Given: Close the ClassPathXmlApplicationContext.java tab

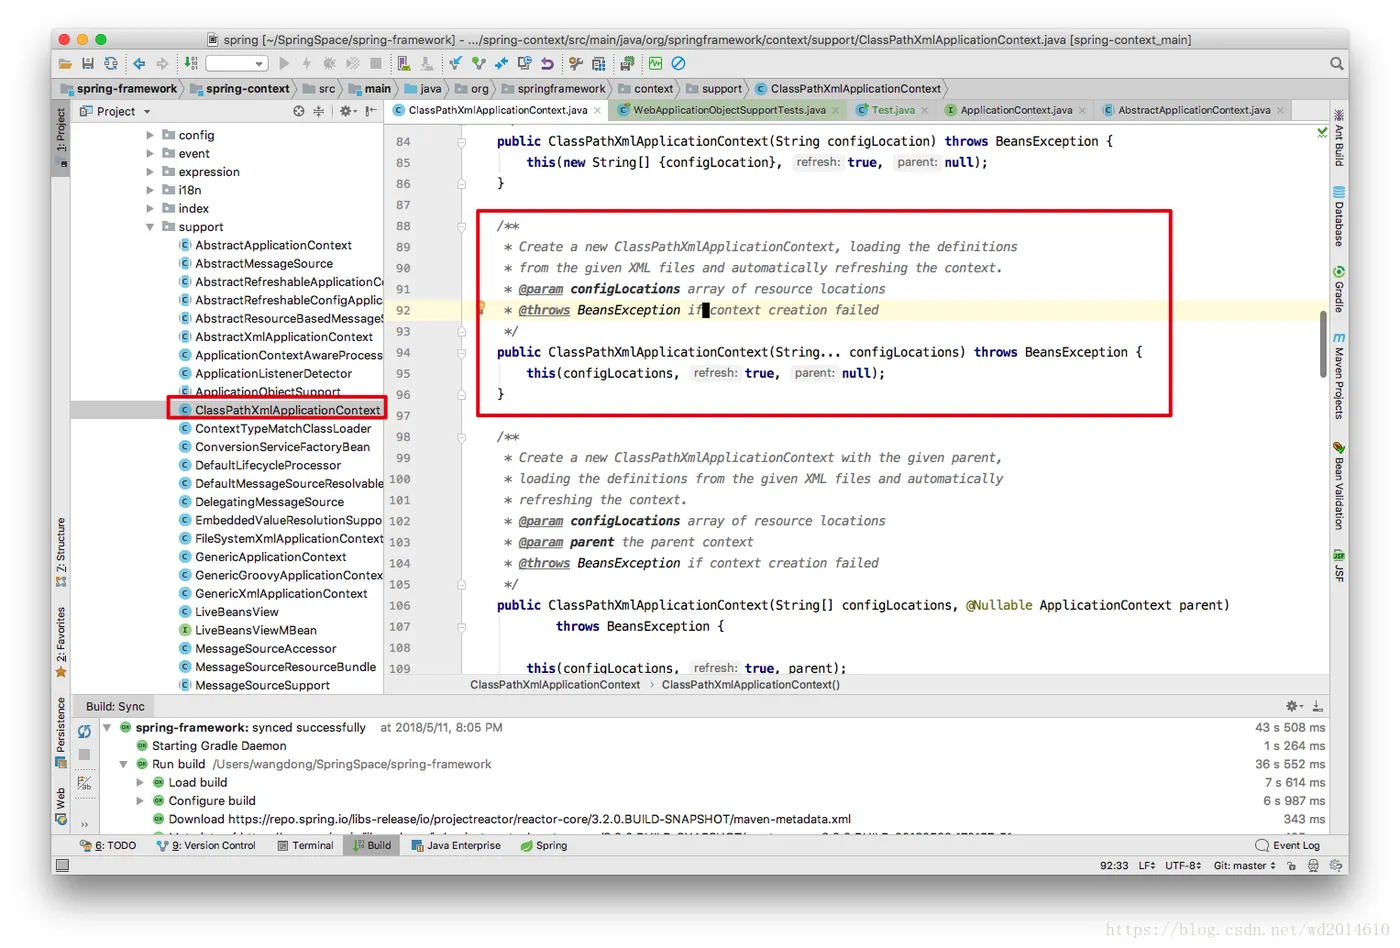Looking at the screenshot, I should coord(598,111).
